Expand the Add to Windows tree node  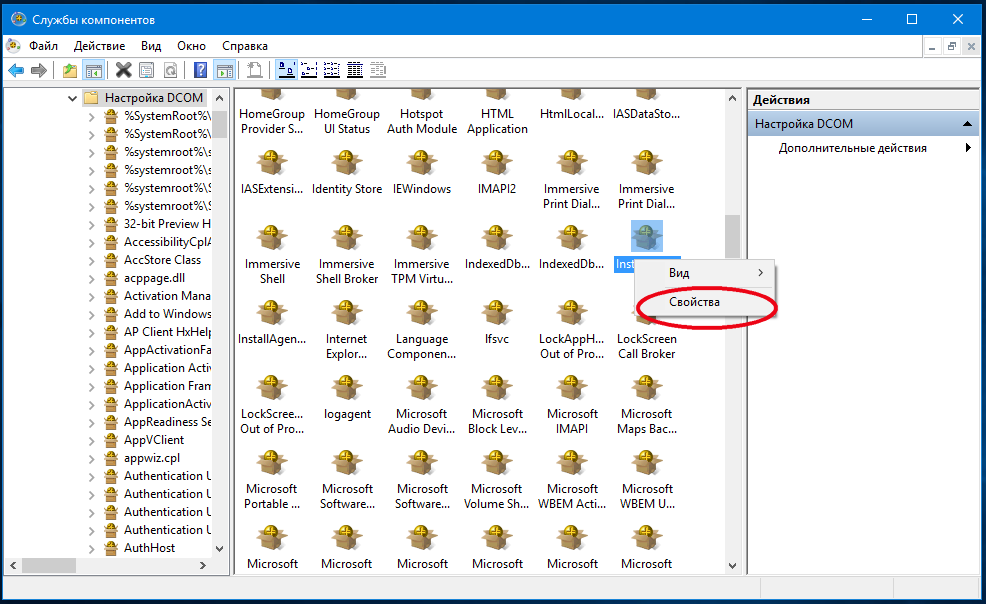pos(92,314)
